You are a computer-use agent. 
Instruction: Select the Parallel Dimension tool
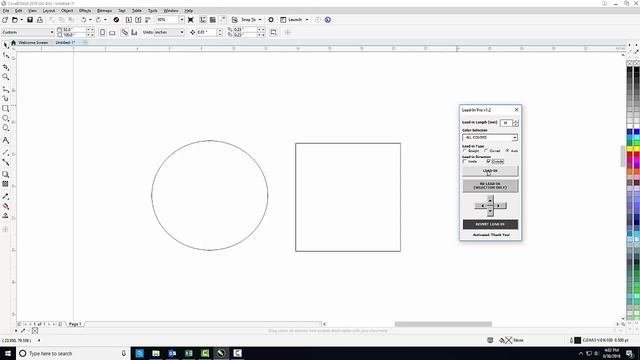(x=6, y=152)
